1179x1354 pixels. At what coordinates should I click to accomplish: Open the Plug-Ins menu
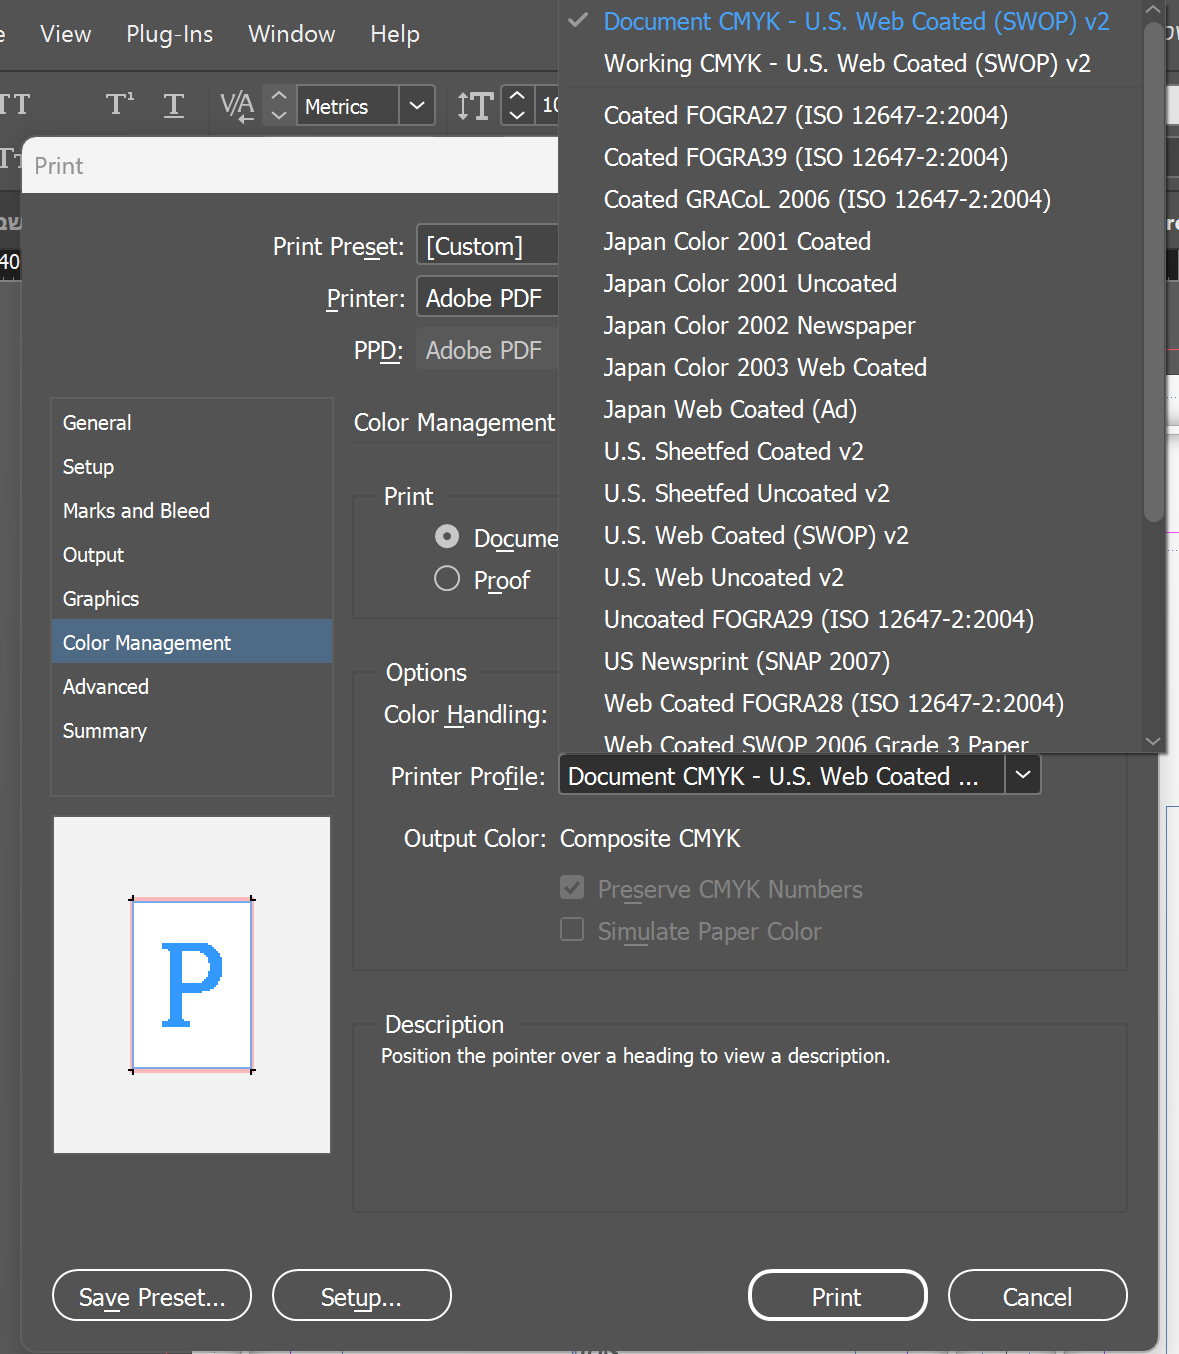(169, 34)
